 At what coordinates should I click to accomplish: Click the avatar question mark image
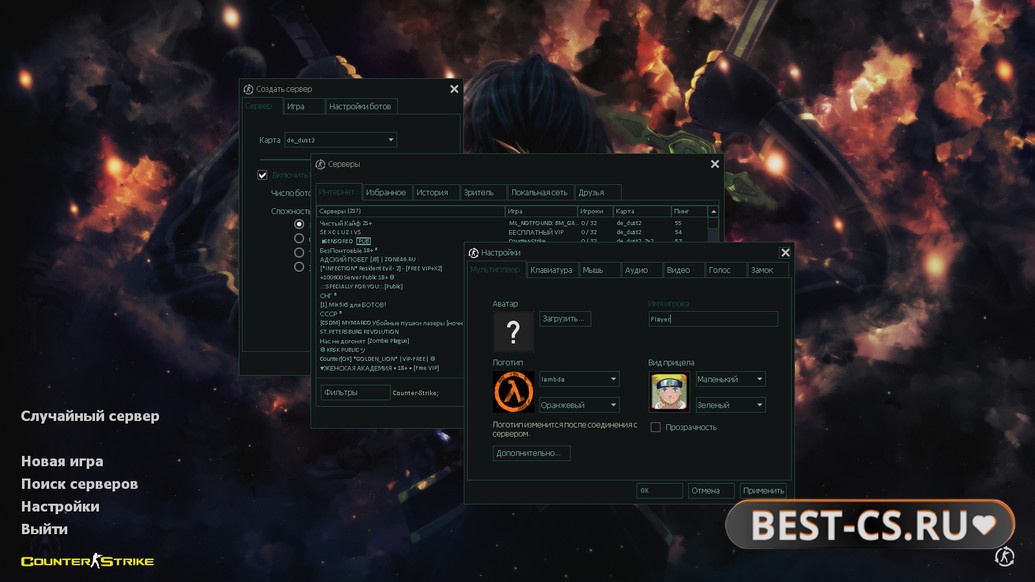coord(513,331)
